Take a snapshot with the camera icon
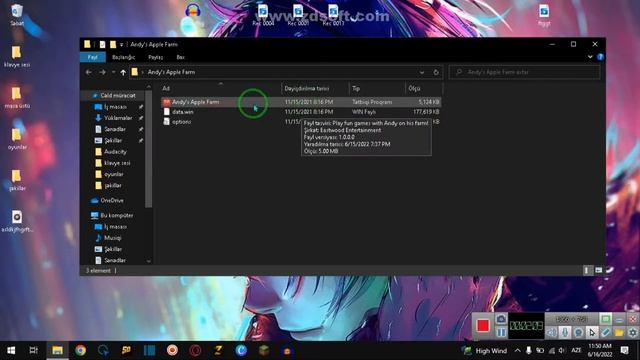The image size is (640, 360). point(501,319)
